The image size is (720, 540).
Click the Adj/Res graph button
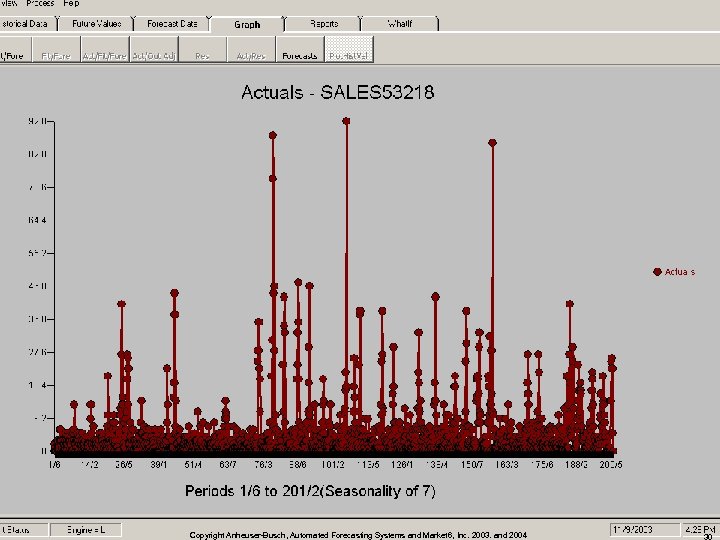[x=251, y=49]
